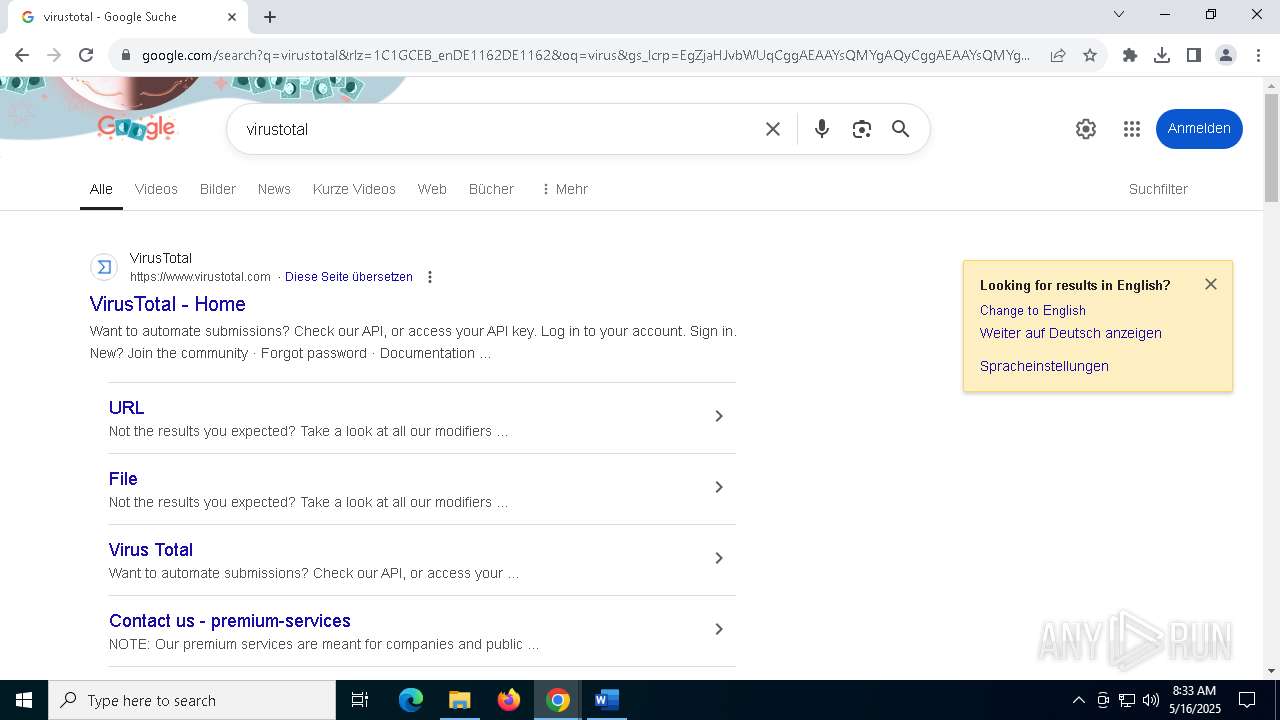Image resolution: width=1280 pixels, height=720 pixels.
Task: Open Contact us - premium-services link
Action: 230,621
